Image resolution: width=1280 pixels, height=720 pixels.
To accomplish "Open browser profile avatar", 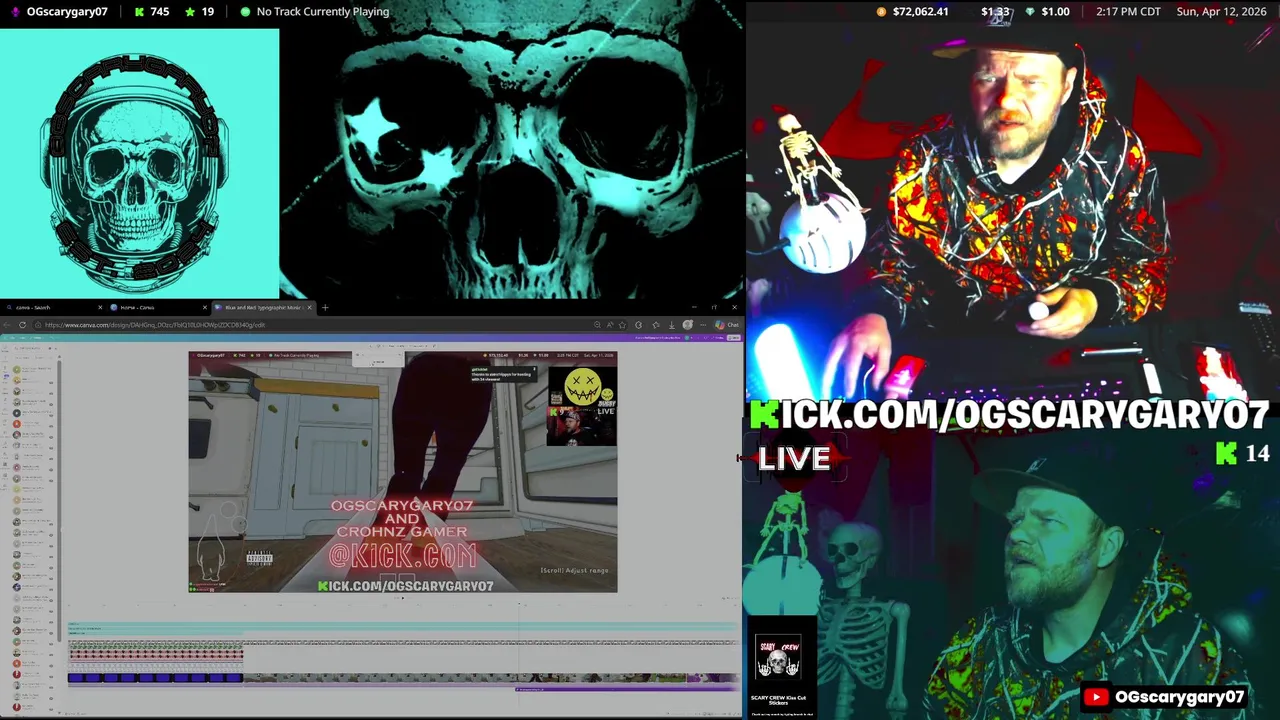I will click(x=687, y=325).
